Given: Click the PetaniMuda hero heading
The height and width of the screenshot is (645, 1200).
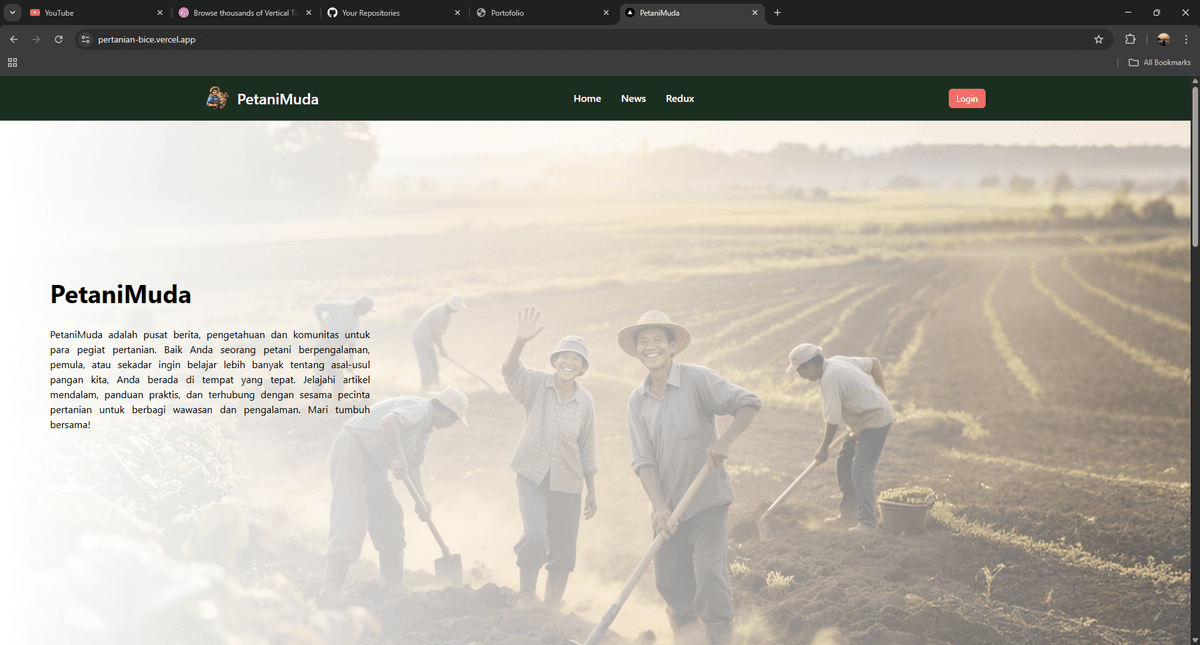Looking at the screenshot, I should coord(120,294).
